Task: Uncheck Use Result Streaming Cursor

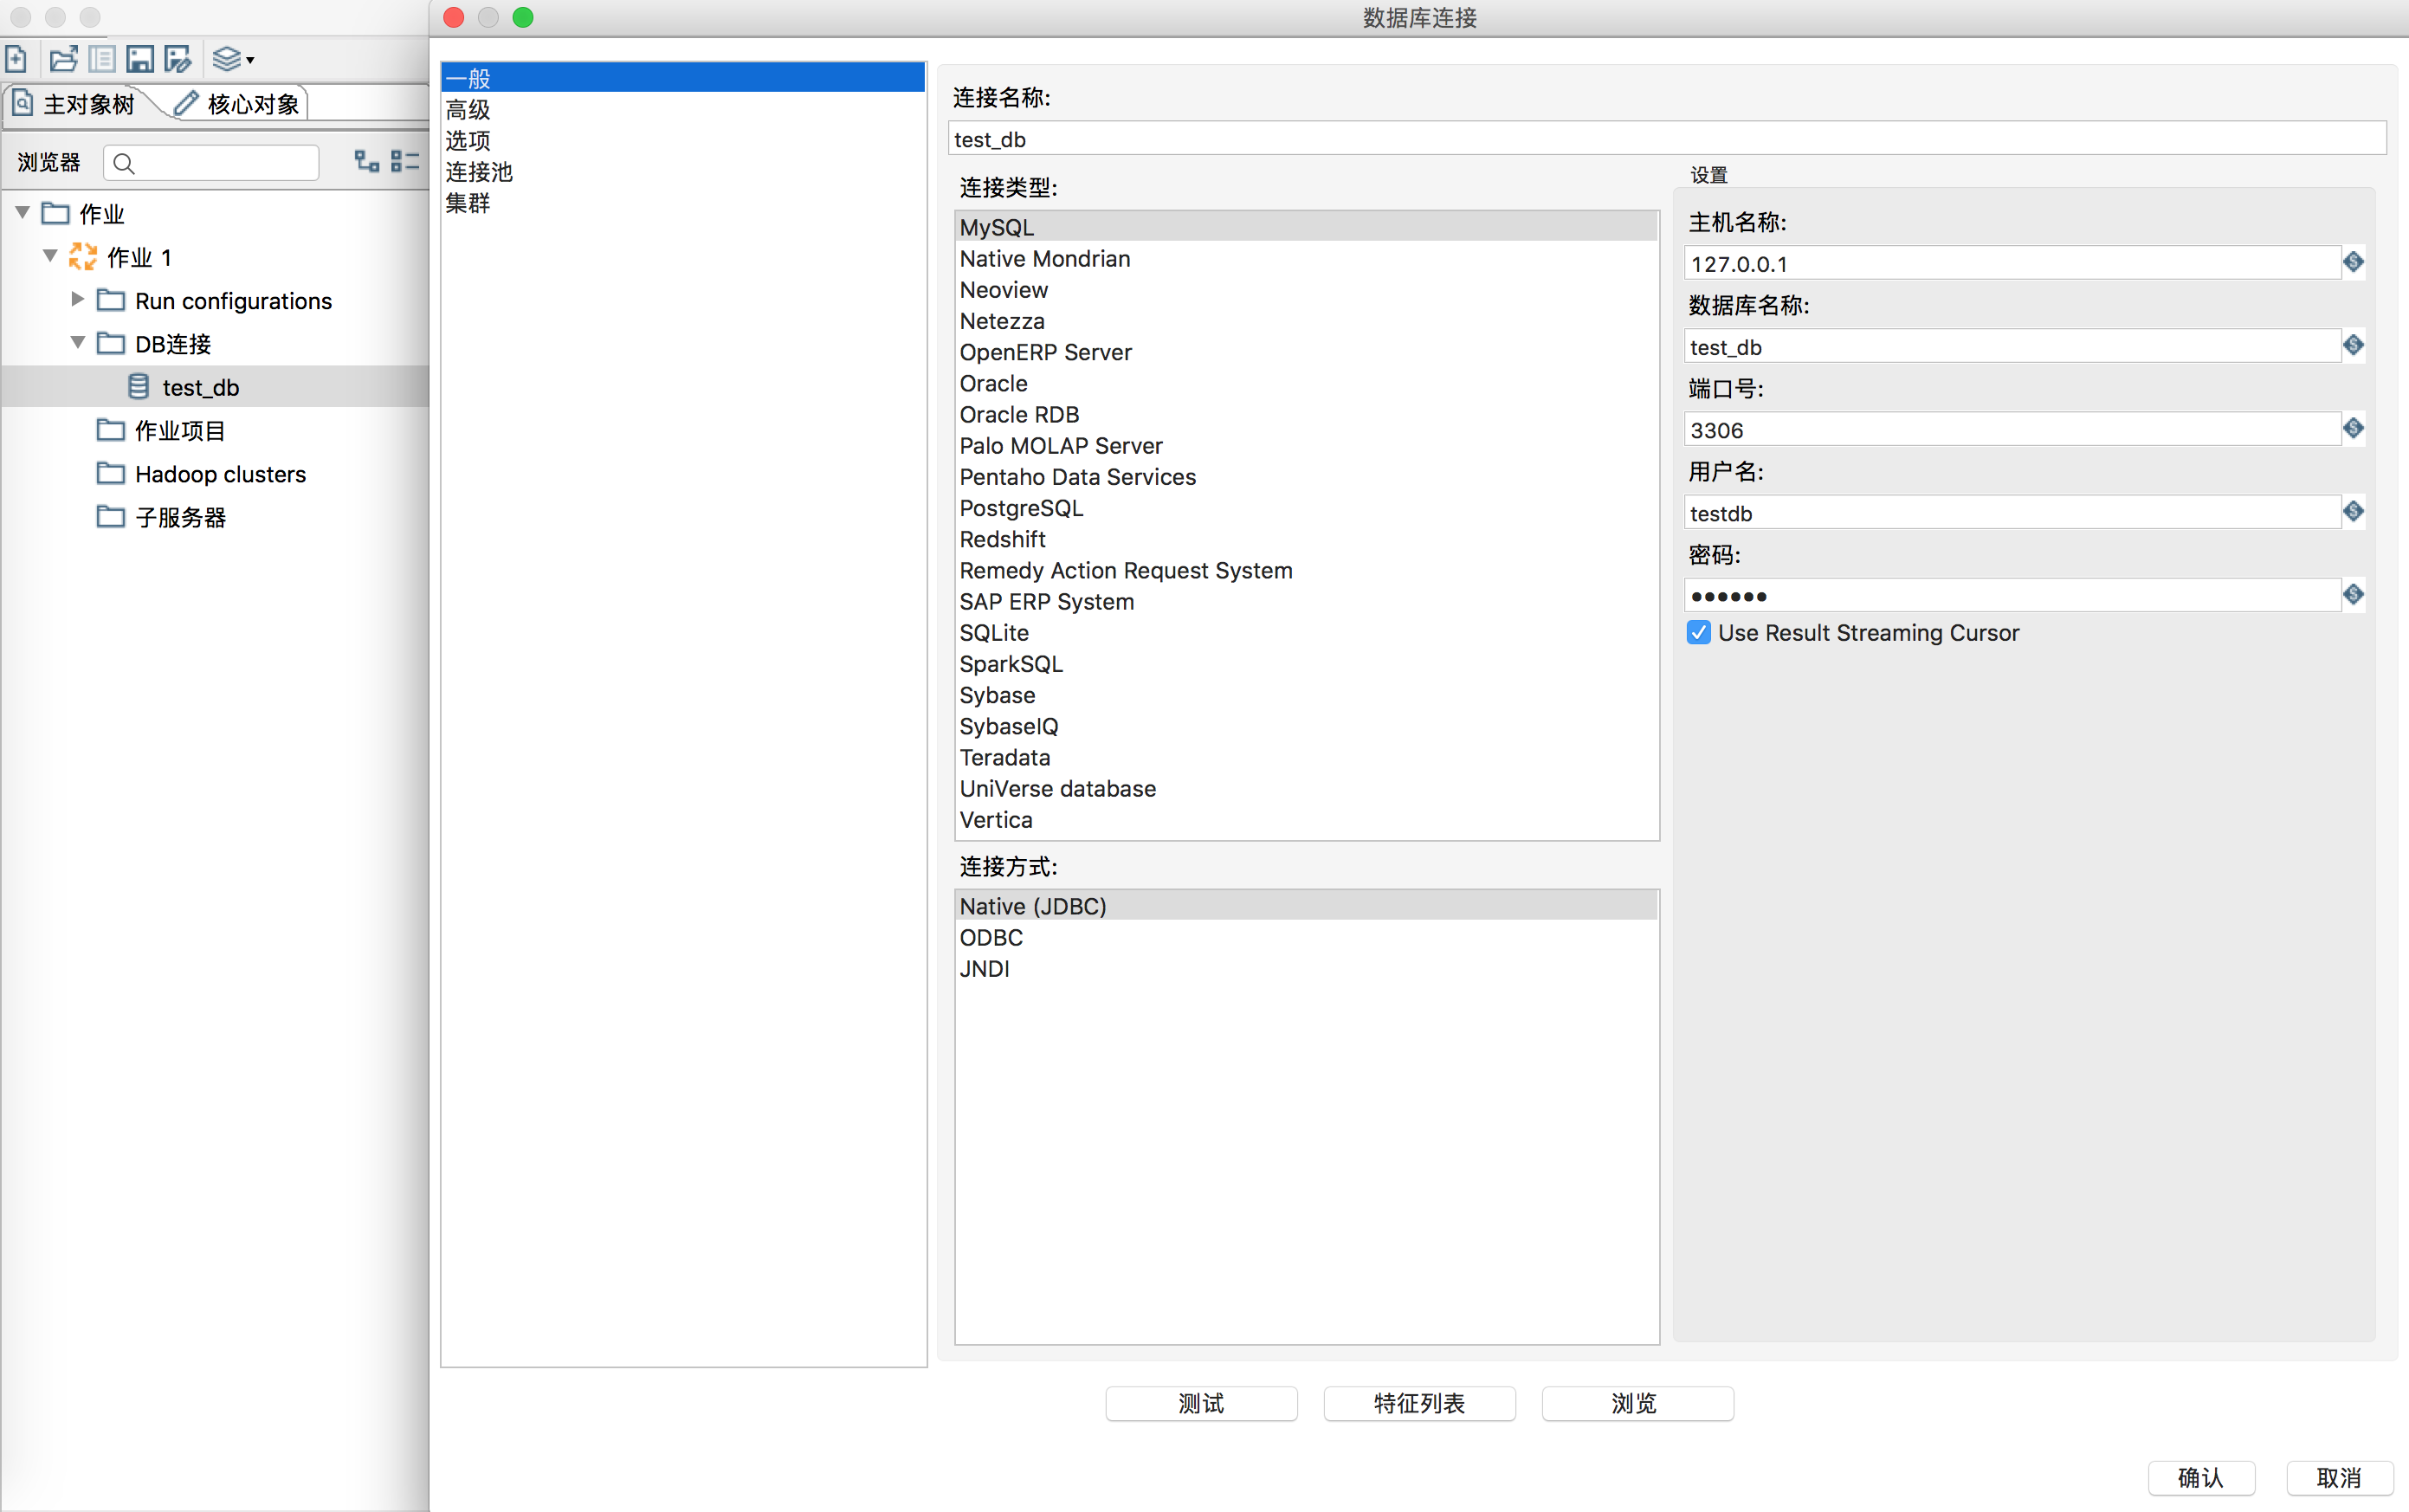Action: coord(1698,633)
